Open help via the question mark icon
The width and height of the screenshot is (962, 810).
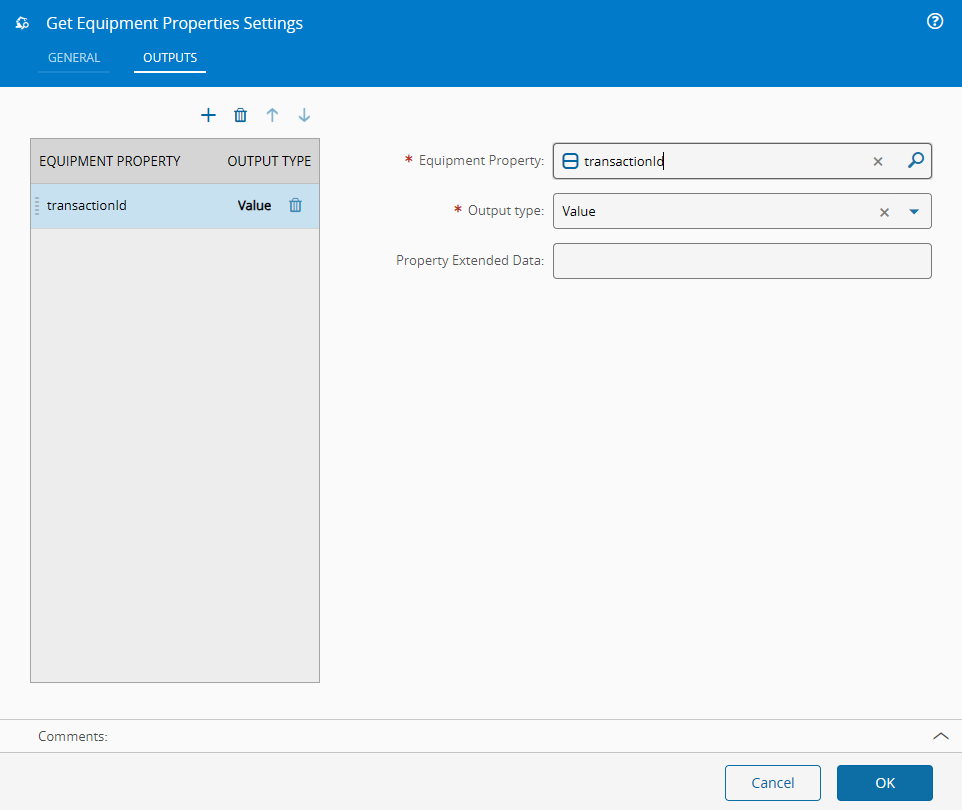click(x=934, y=21)
